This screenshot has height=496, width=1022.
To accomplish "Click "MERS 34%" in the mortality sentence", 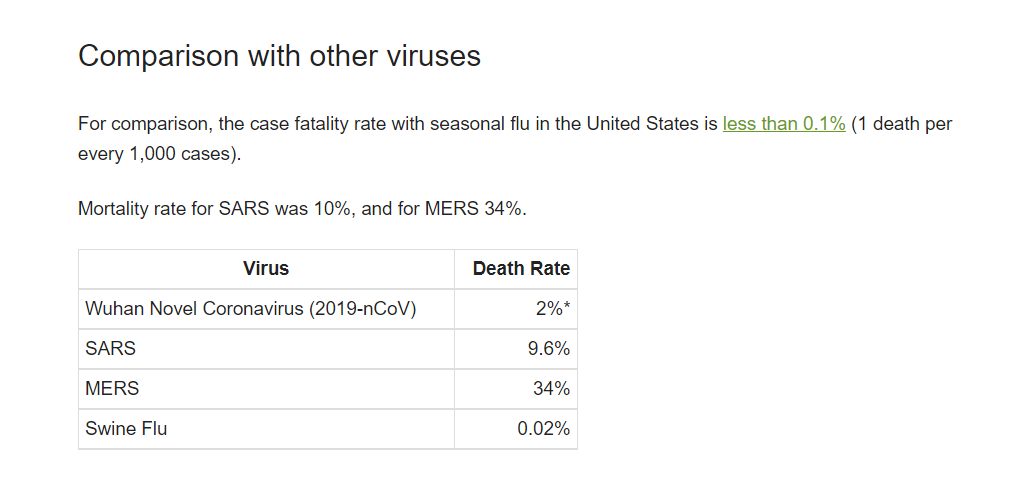I will 474,210.
